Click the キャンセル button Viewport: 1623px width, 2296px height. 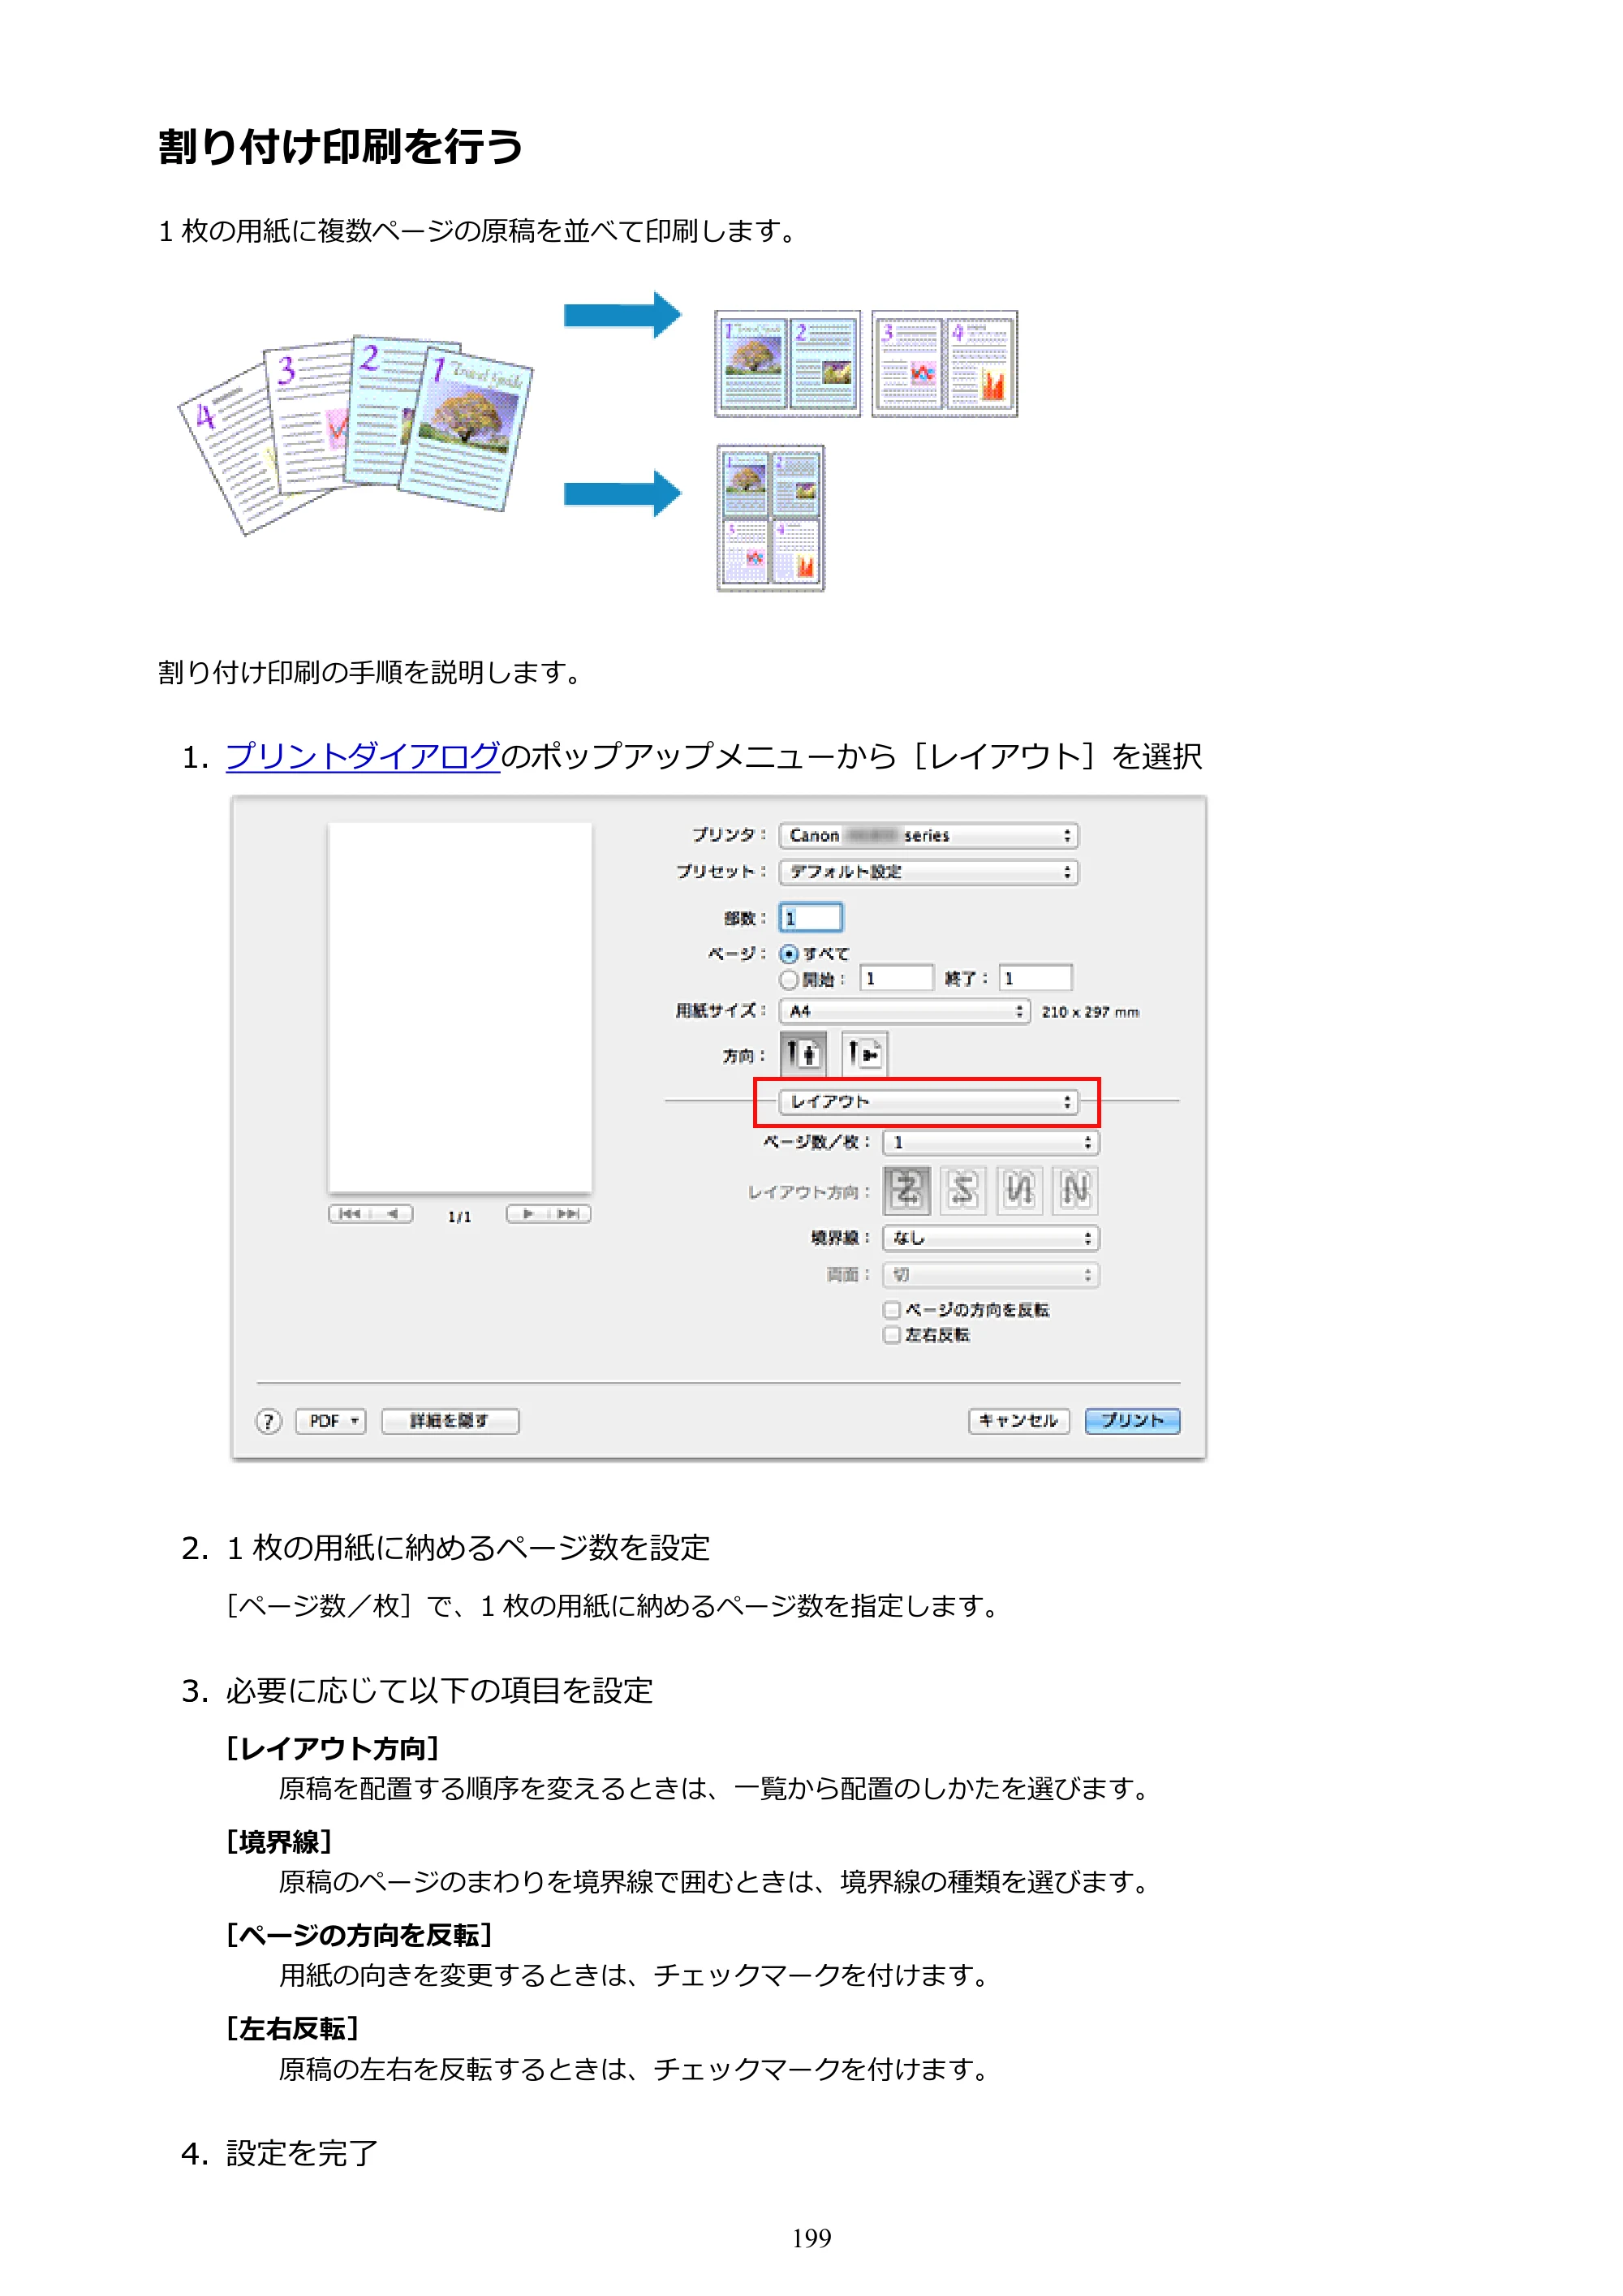(1019, 1421)
